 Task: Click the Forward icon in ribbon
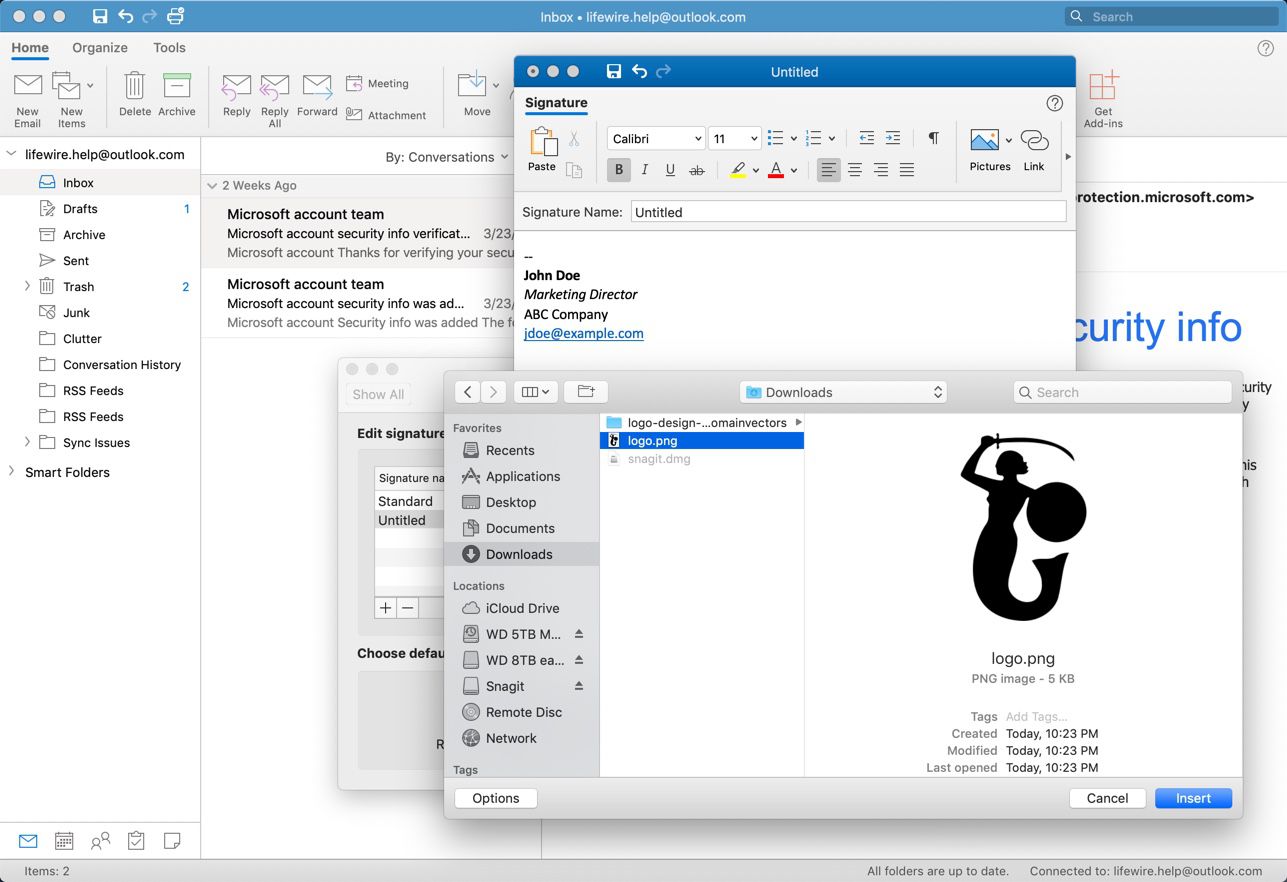pyautogui.click(x=317, y=86)
